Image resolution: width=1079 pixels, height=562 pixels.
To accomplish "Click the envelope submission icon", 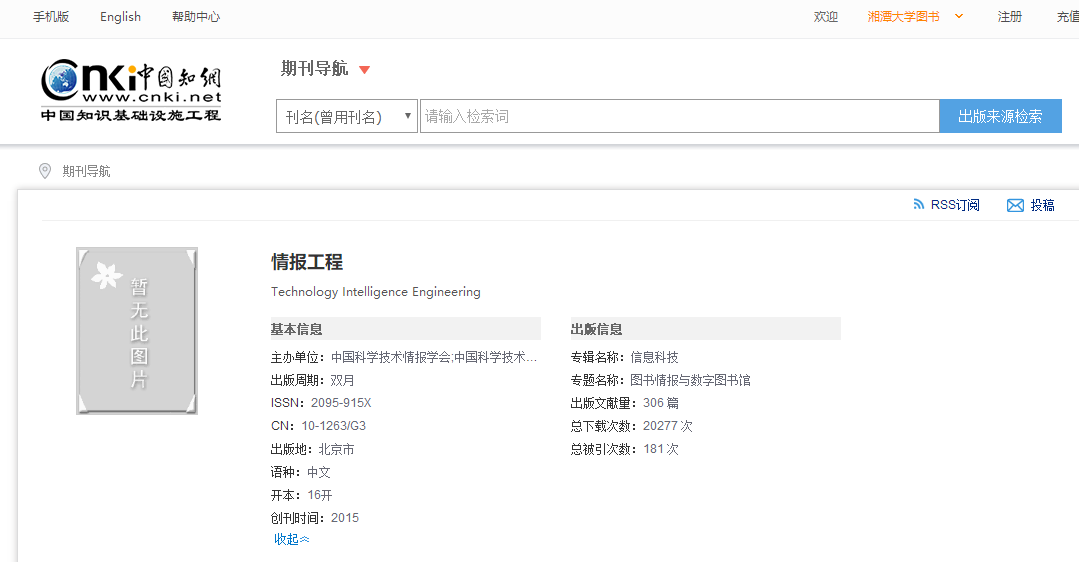I will pos(1015,205).
